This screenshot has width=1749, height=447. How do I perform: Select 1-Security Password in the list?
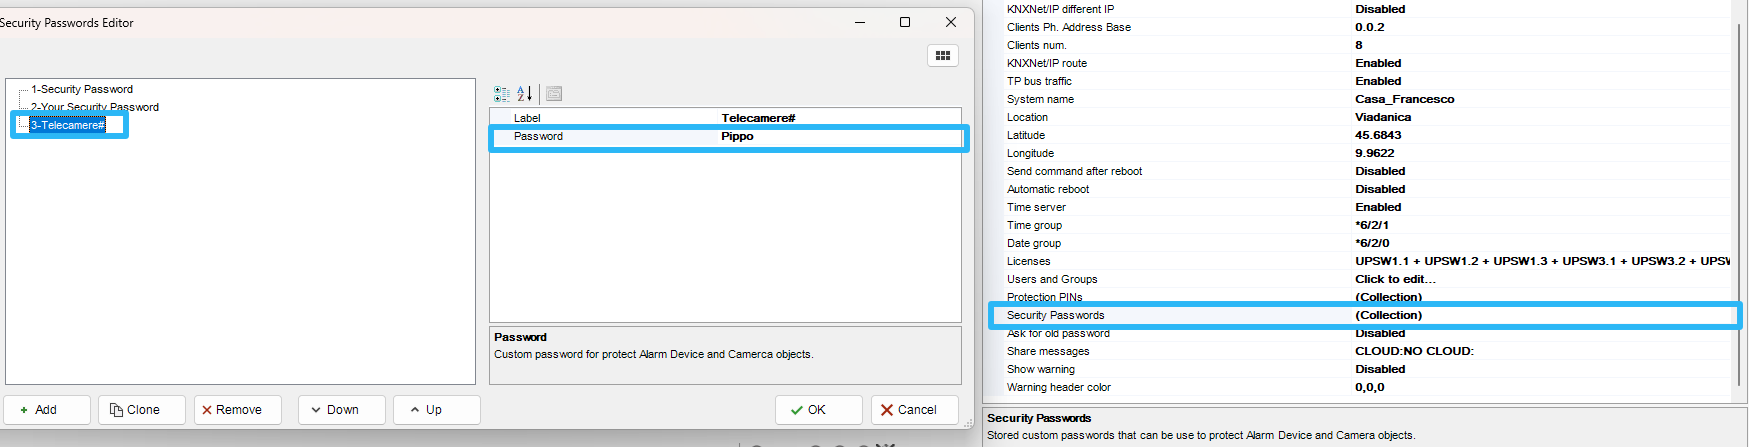pyautogui.click(x=82, y=89)
